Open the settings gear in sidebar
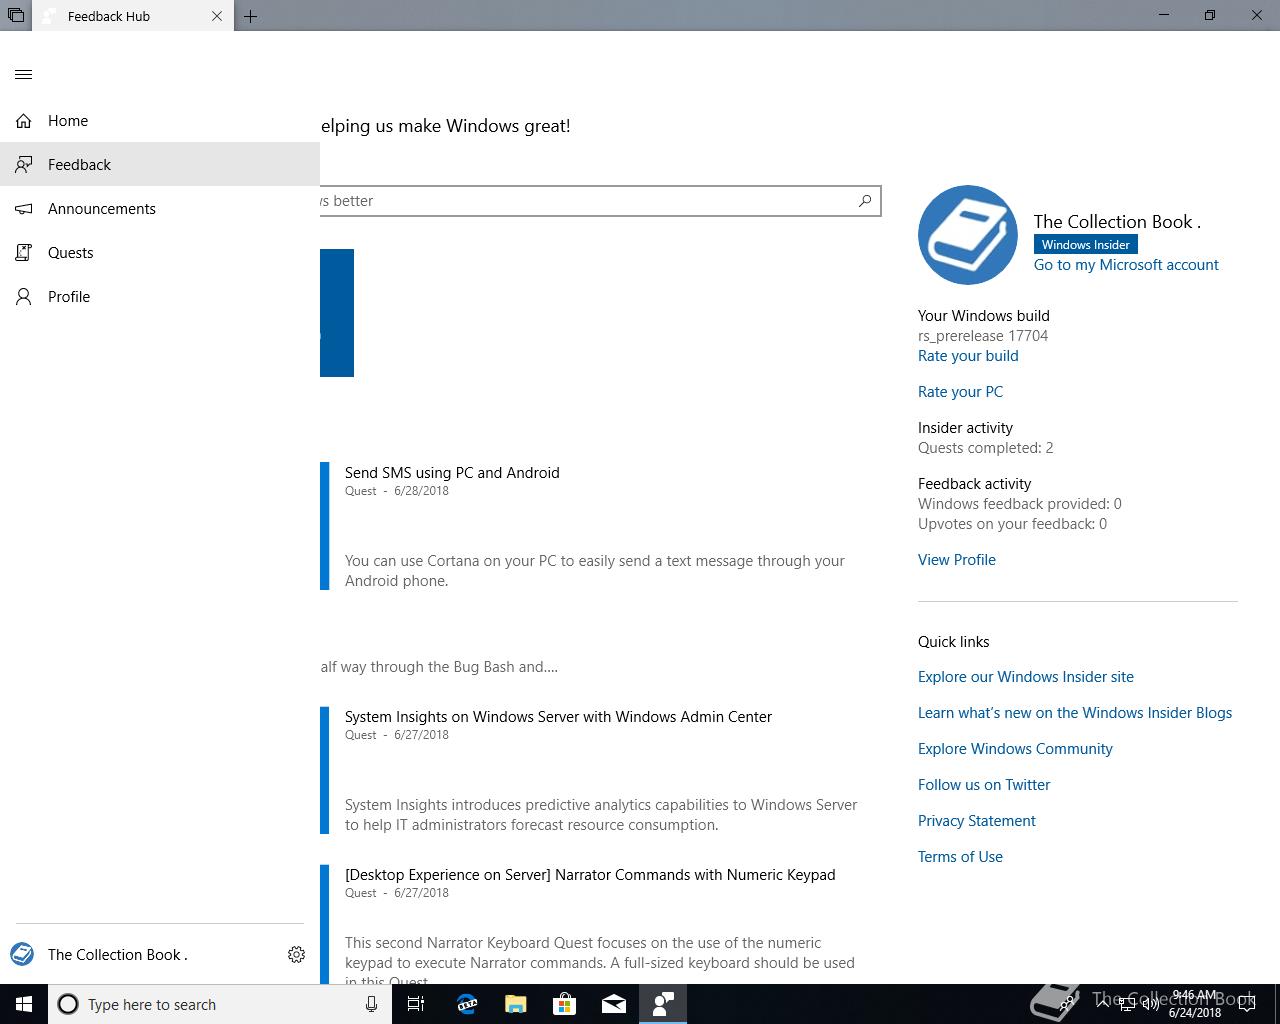1280x1024 pixels. 296,955
